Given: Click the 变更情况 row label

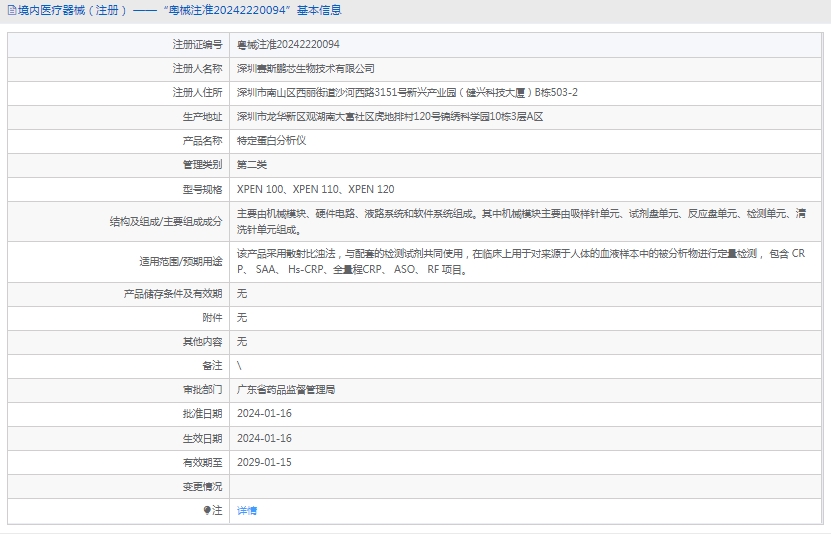Looking at the screenshot, I should tap(202, 486).
